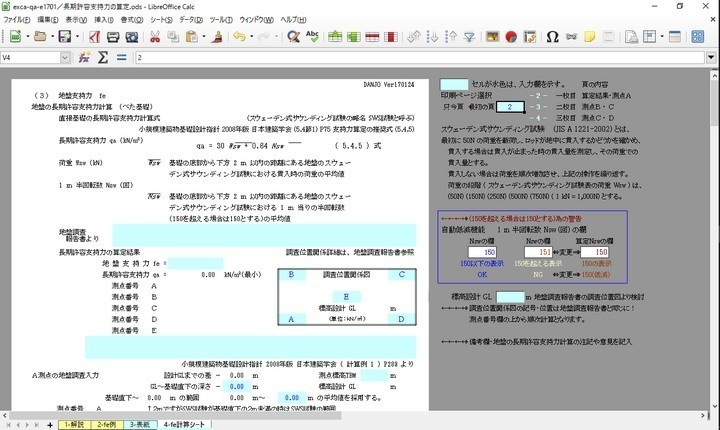The image size is (720, 430).
Task: Toggle the Print Preview icon
Action: pyautogui.click(x=132, y=37)
